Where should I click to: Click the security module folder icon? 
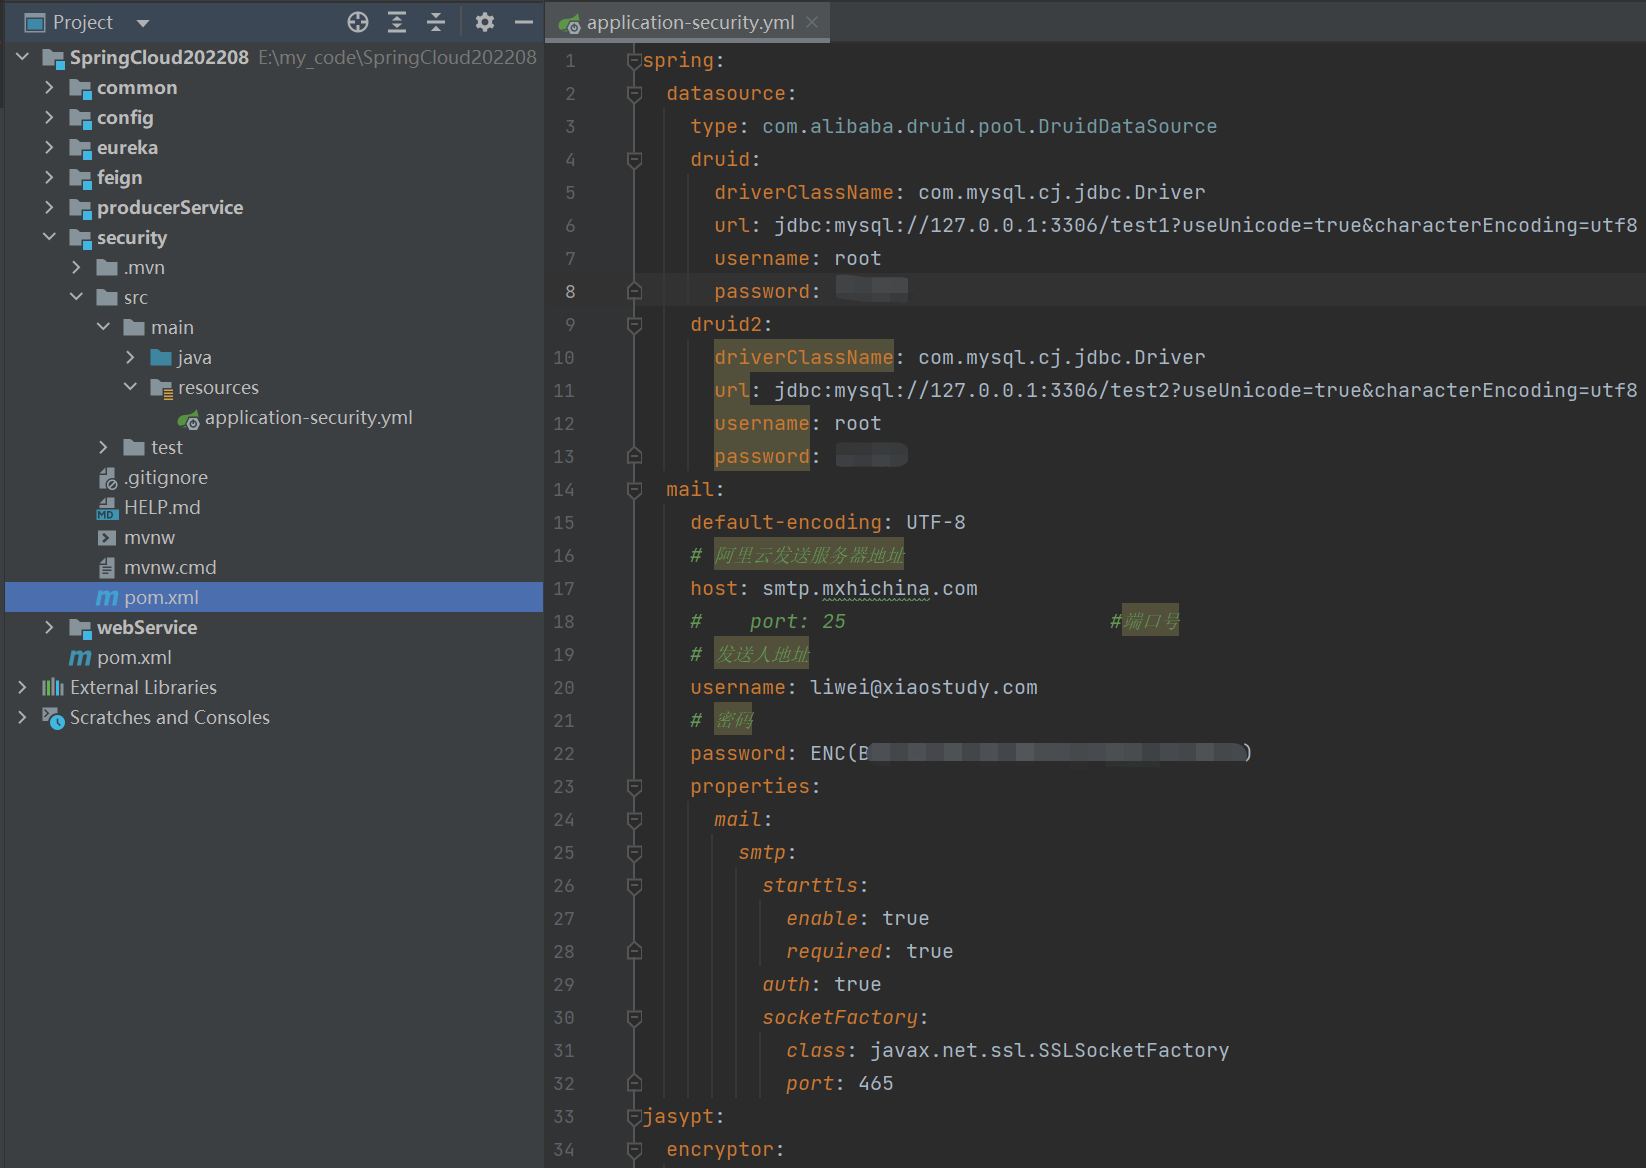(x=80, y=238)
